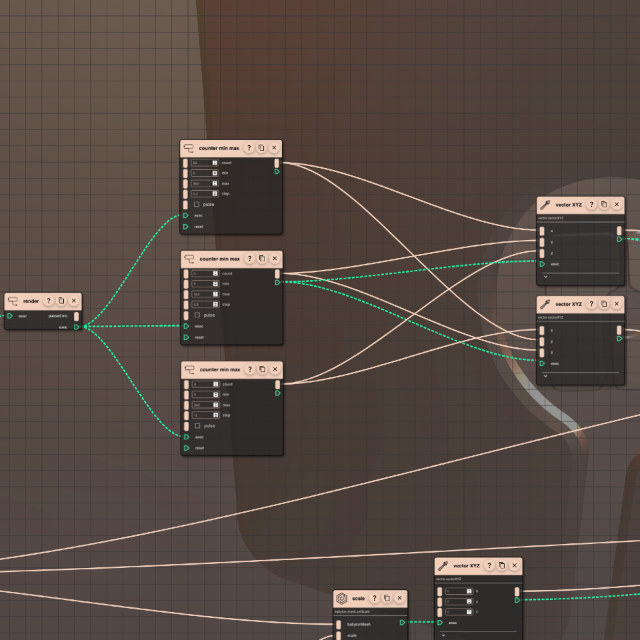Click the exec input port of the vector XYZ beside scale

point(440,622)
